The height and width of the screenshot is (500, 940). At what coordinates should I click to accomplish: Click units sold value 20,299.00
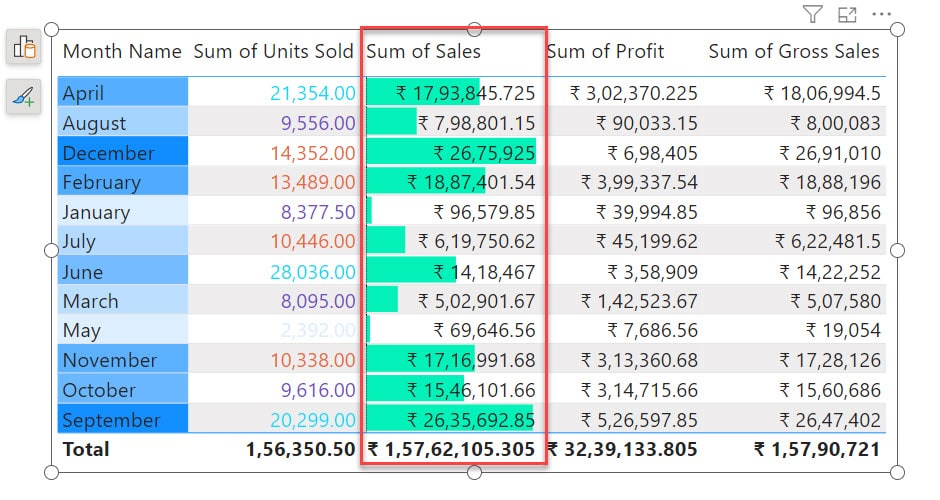pyautogui.click(x=312, y=420)
